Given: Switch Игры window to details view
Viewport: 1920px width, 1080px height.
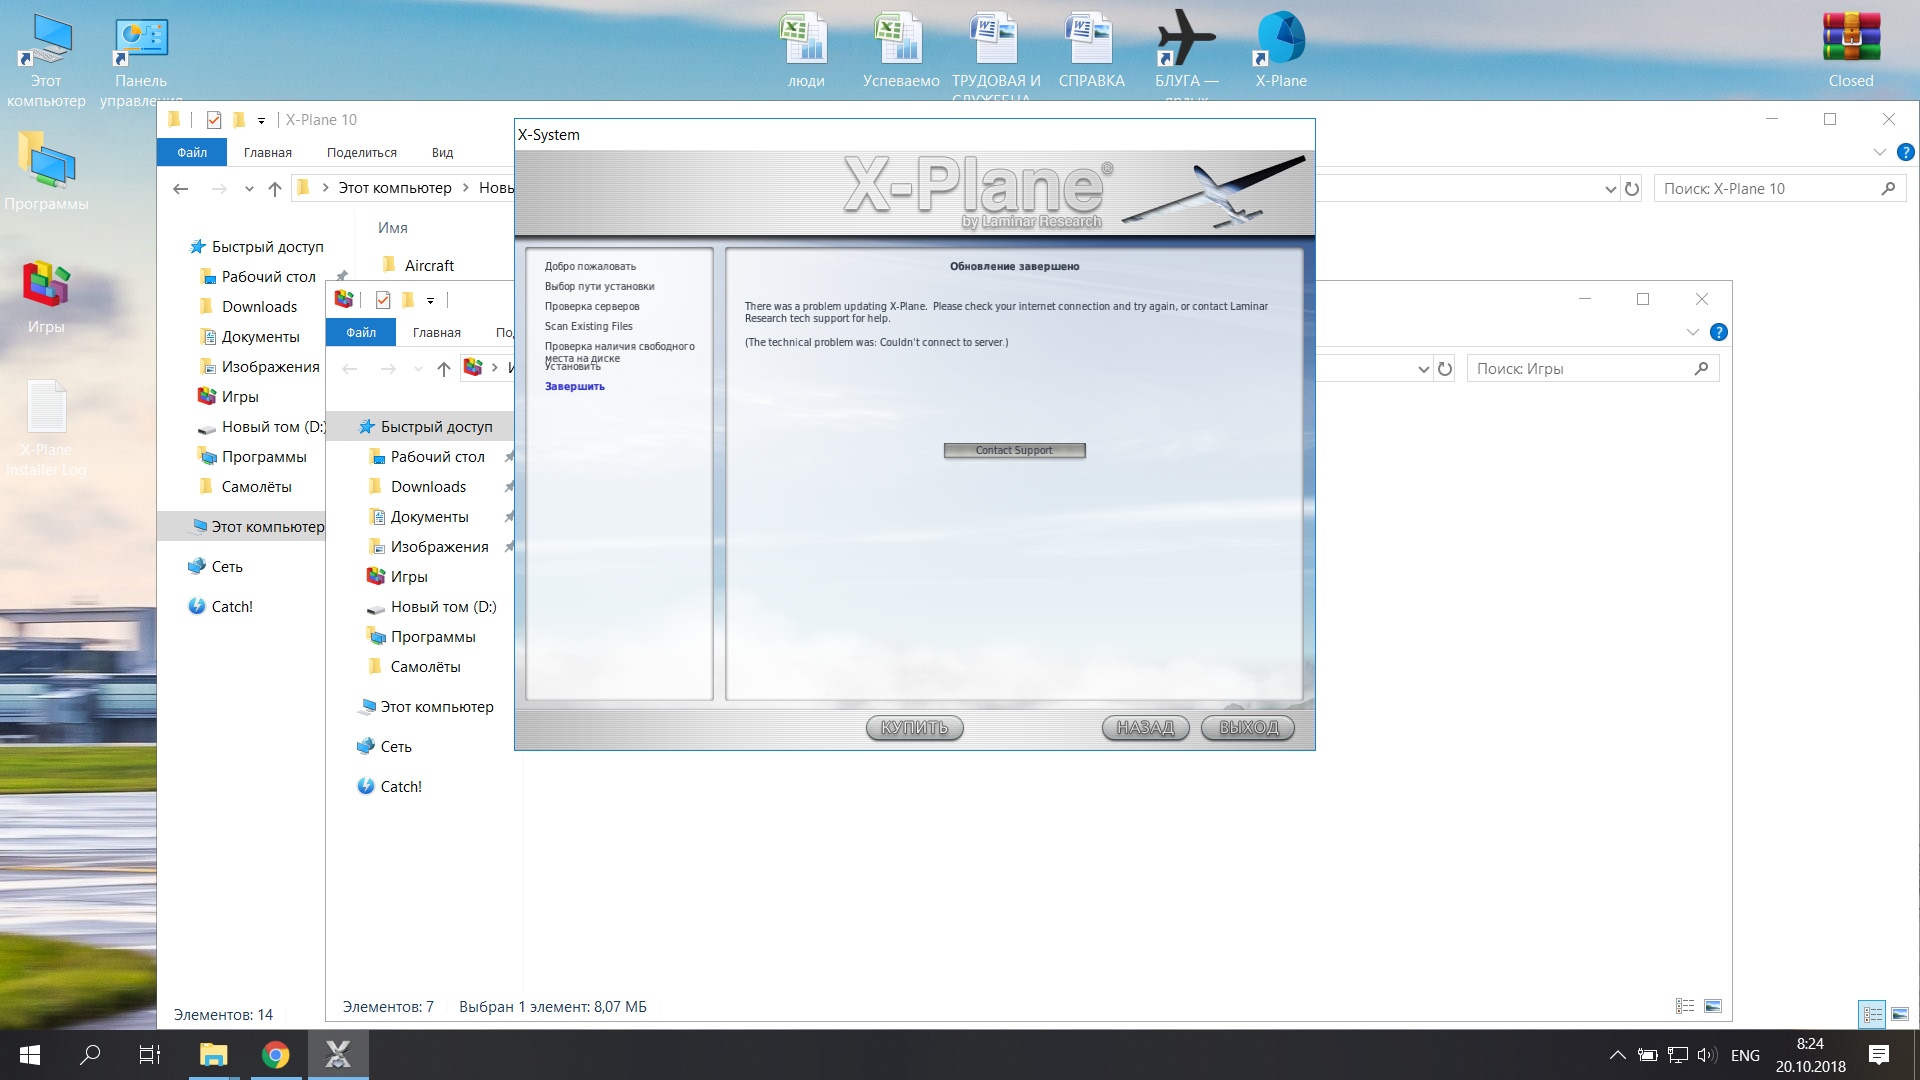Looking at the screenshot, I should point(1685,1006).
